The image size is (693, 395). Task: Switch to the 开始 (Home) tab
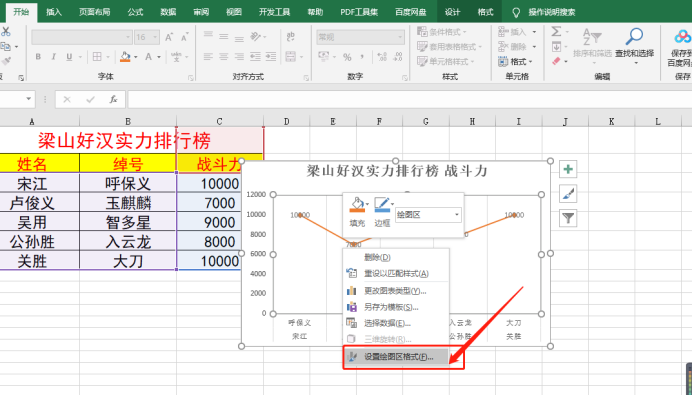tap(21, 12)
